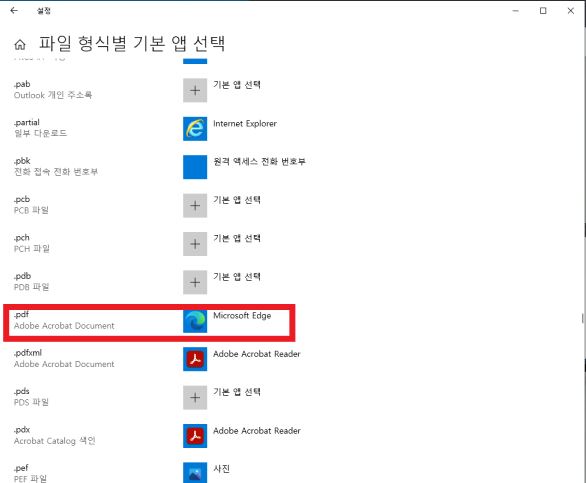586x483 pixels.
Task: Click plus icon for .pcb row
Action: [195, 205]
